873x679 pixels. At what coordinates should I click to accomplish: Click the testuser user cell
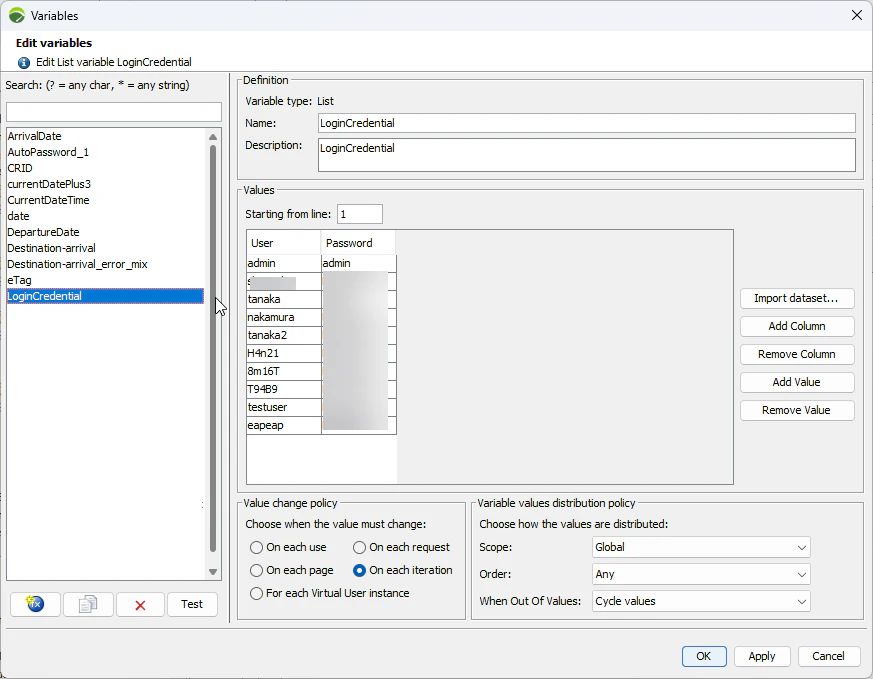[284, 407]
